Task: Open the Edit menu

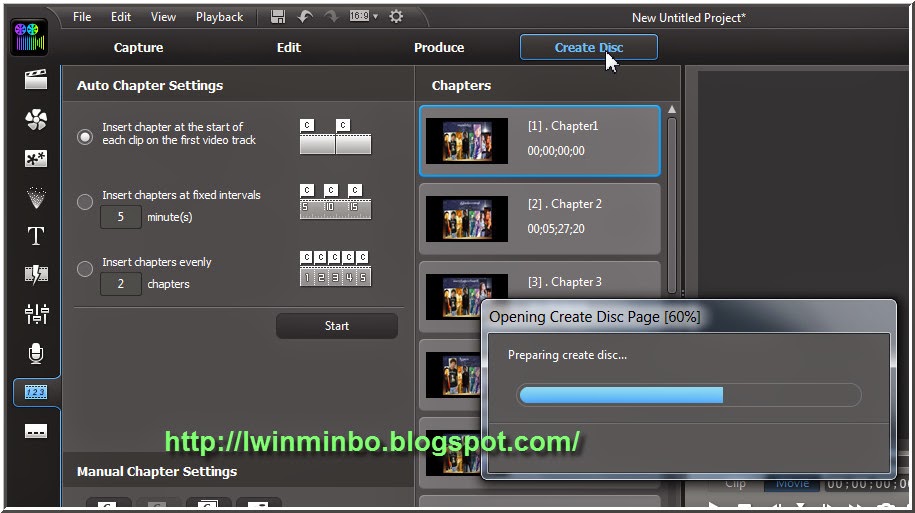Action: [x=121, y=17]
